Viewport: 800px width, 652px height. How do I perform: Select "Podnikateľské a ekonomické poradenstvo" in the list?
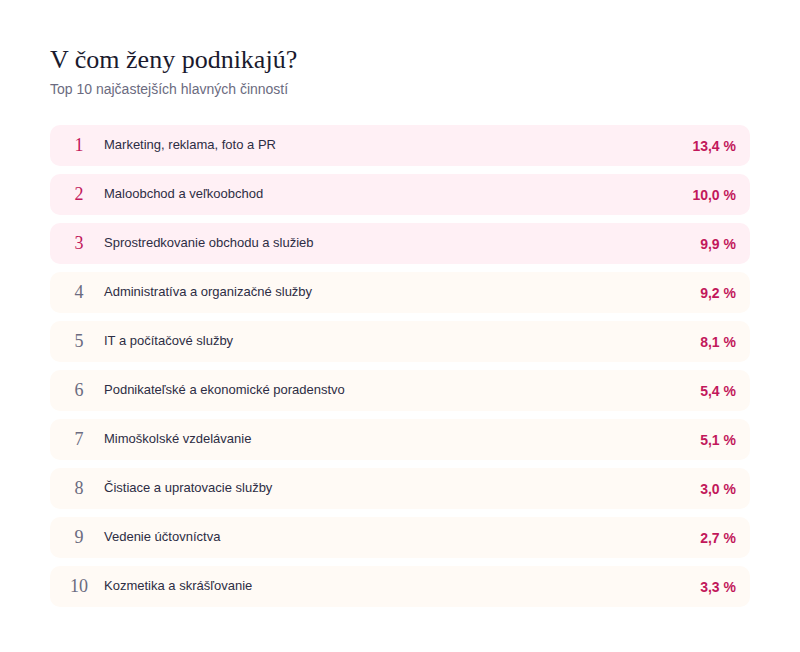(224, 390)
